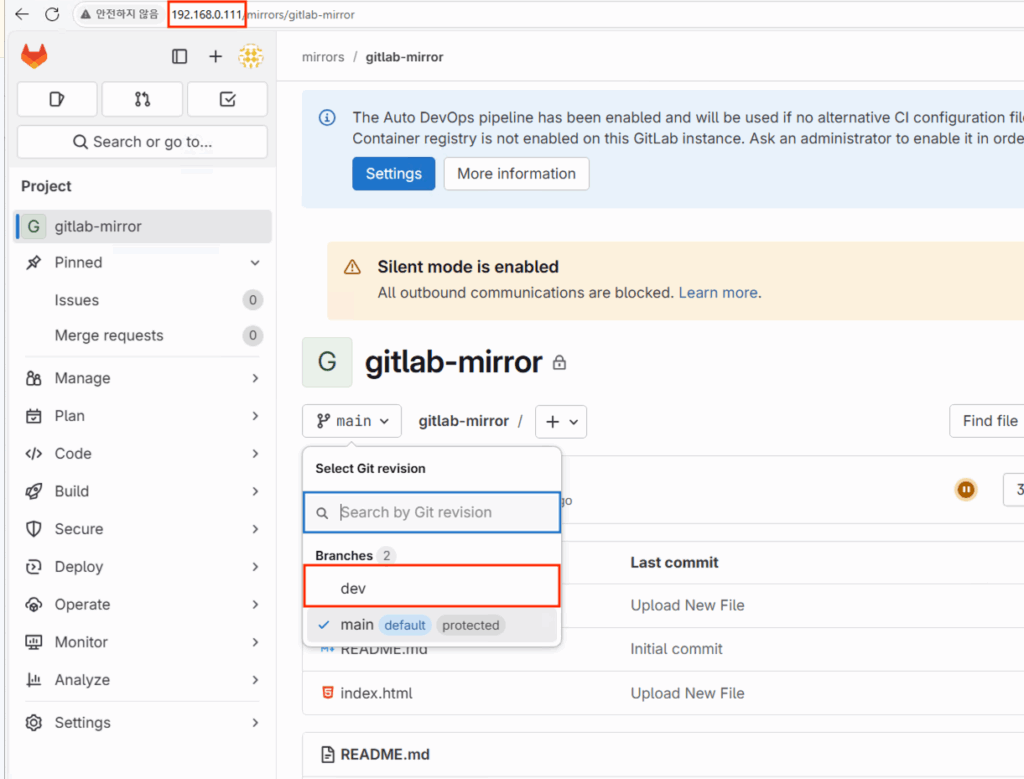Focus the Search by Git revision field
Screen dimensions: 1024x779
coord(432,512)
